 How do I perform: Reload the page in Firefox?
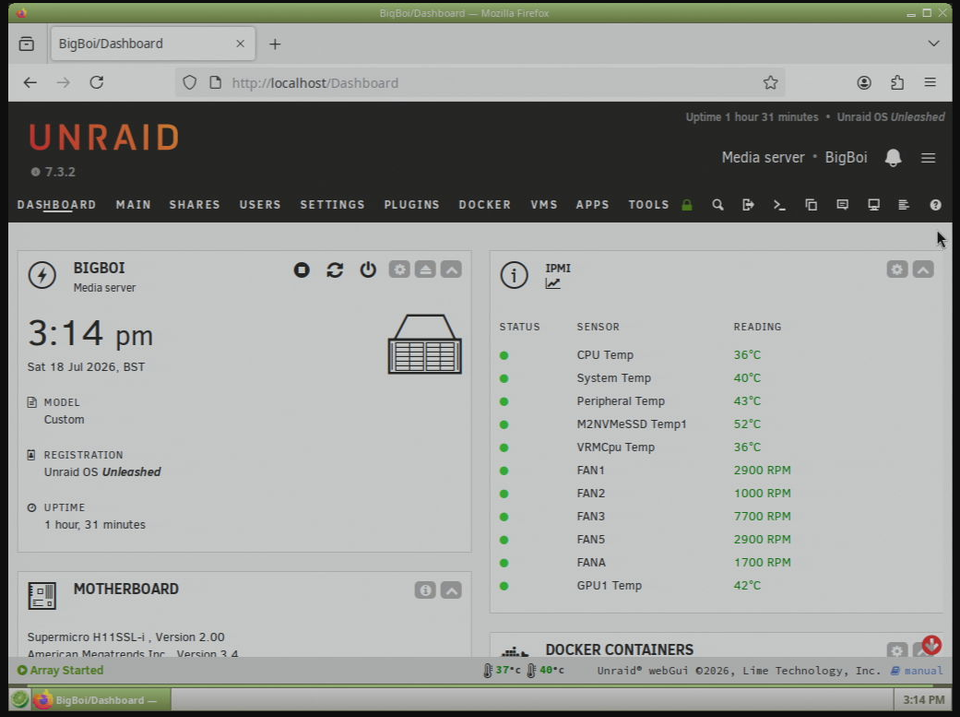click(x=97, y=83)
